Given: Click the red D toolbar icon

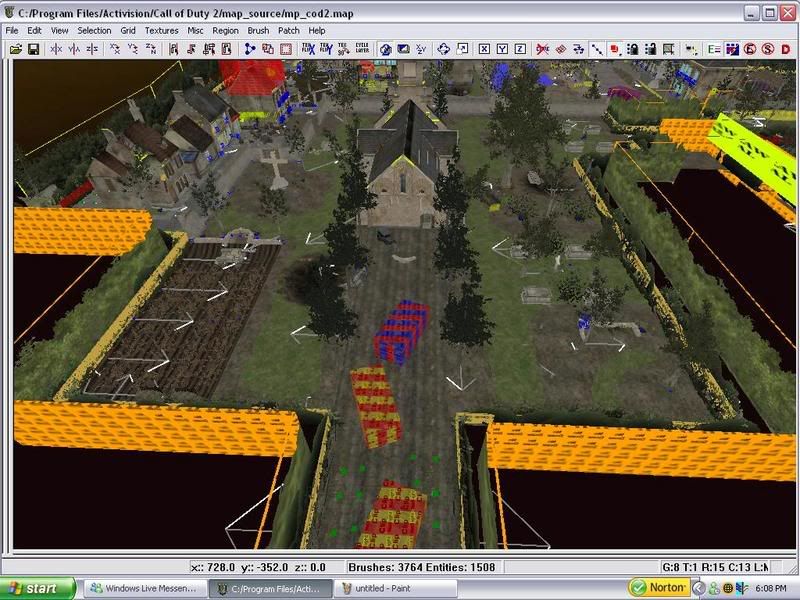Looking at the screenshot, I should pyautogui.click(x=787, y=48).
